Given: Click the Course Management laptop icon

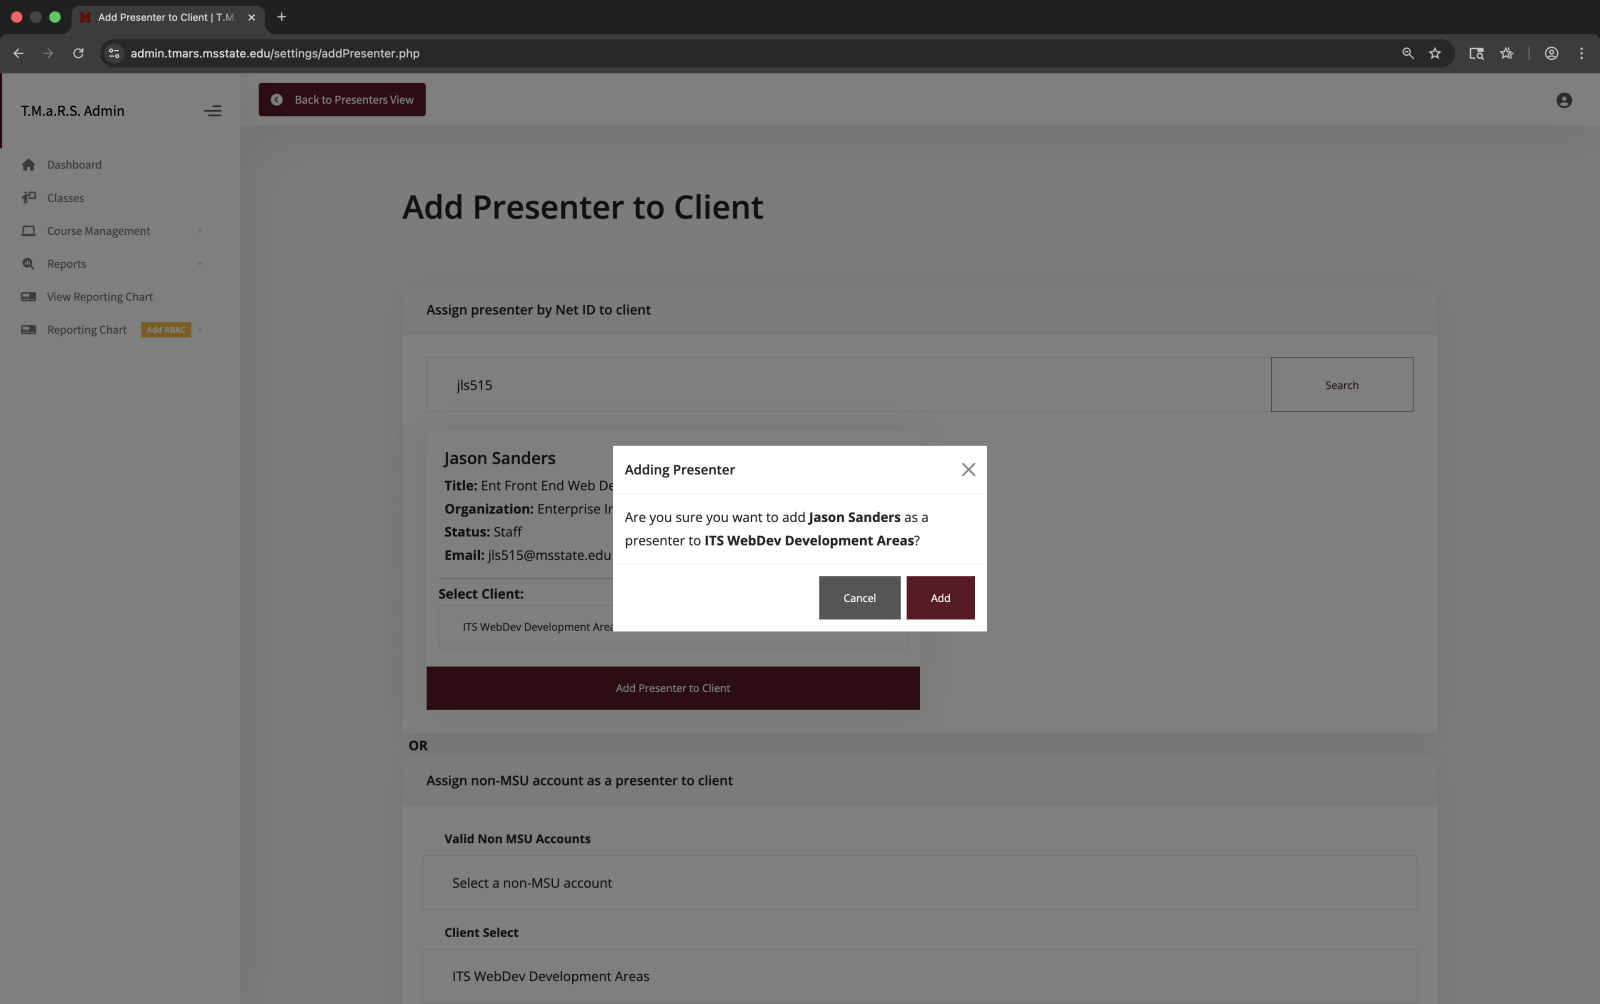Looking at the screenshot, I should [29, 231].
